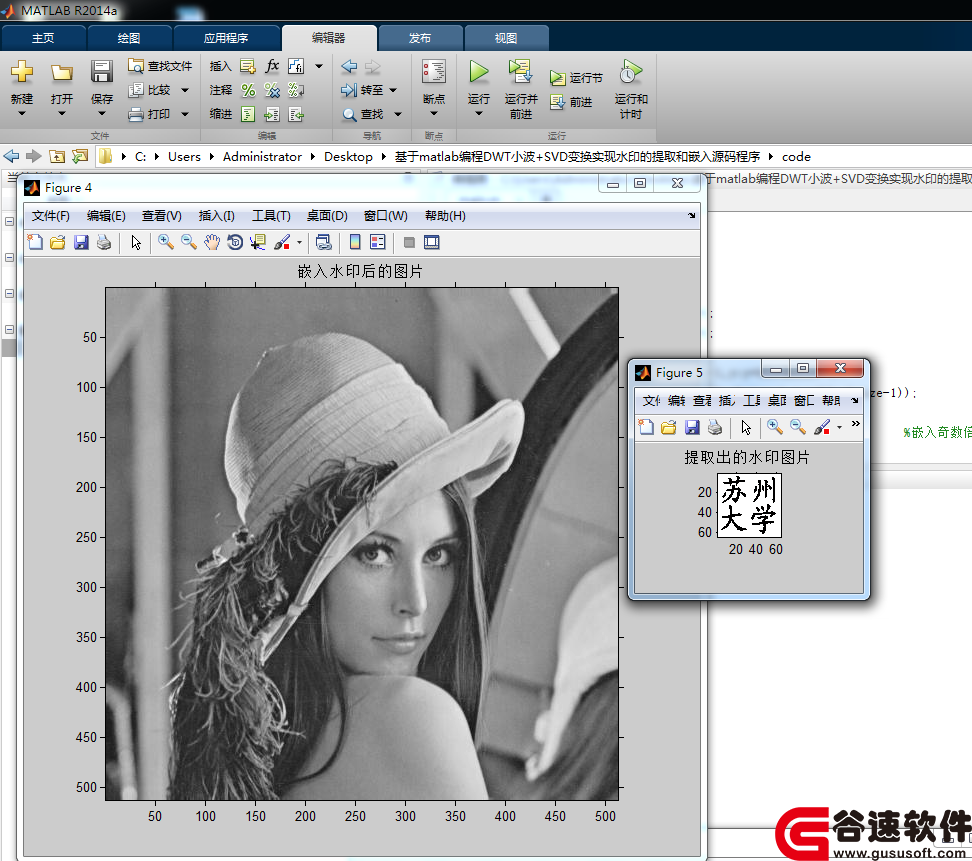The width and height of the screenshot is (972, 861).
Task: Click the uncomment % icon with X
Action: tap(272, 91)
